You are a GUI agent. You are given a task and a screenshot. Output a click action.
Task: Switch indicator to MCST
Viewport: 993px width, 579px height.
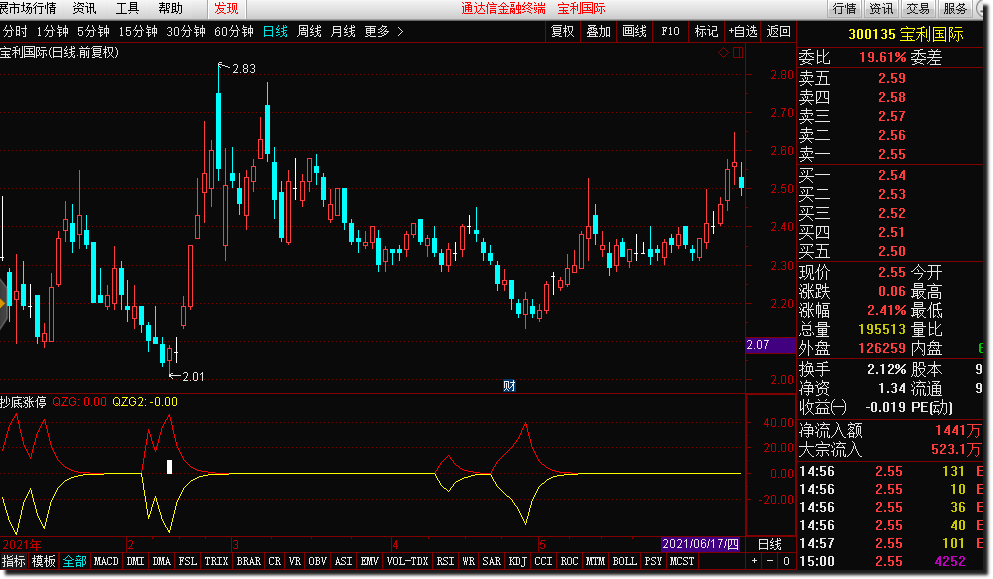click(x=683, y=561)
